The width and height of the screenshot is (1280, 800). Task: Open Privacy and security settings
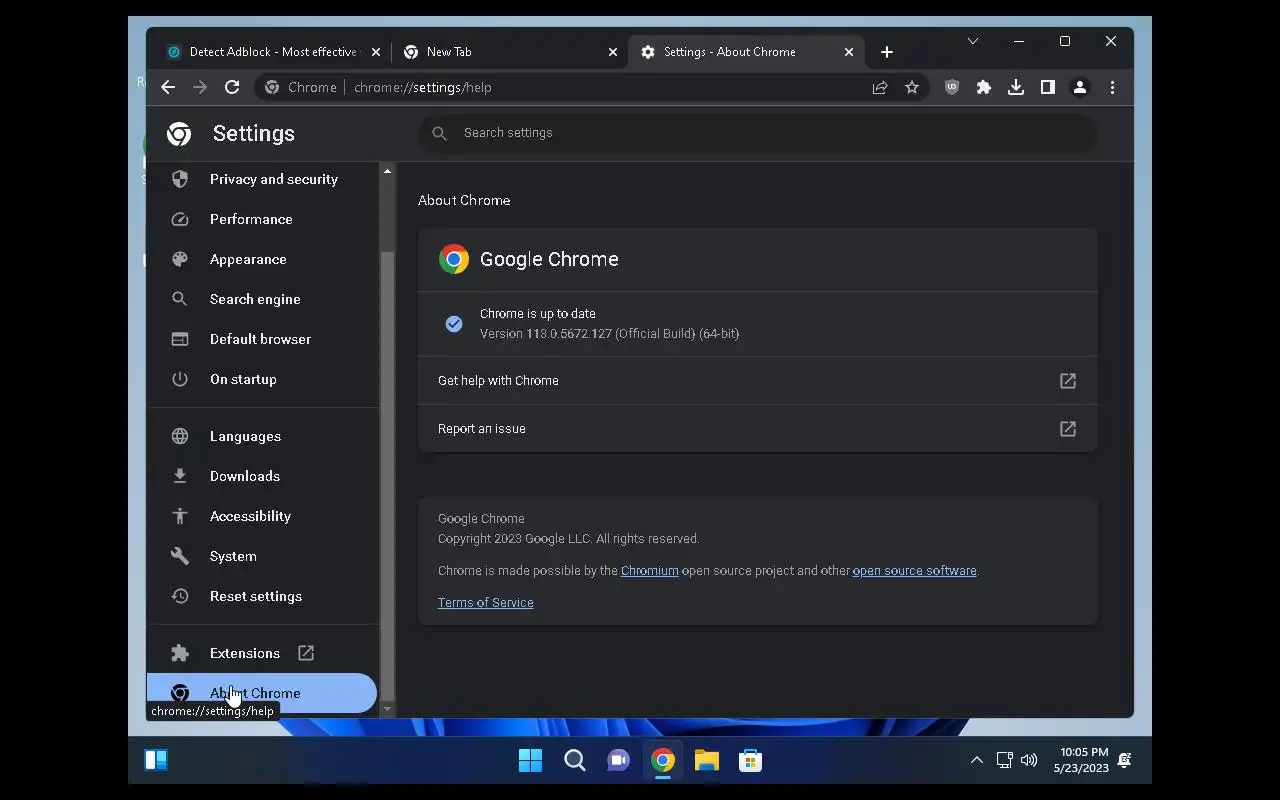click(x=262, y=179)
